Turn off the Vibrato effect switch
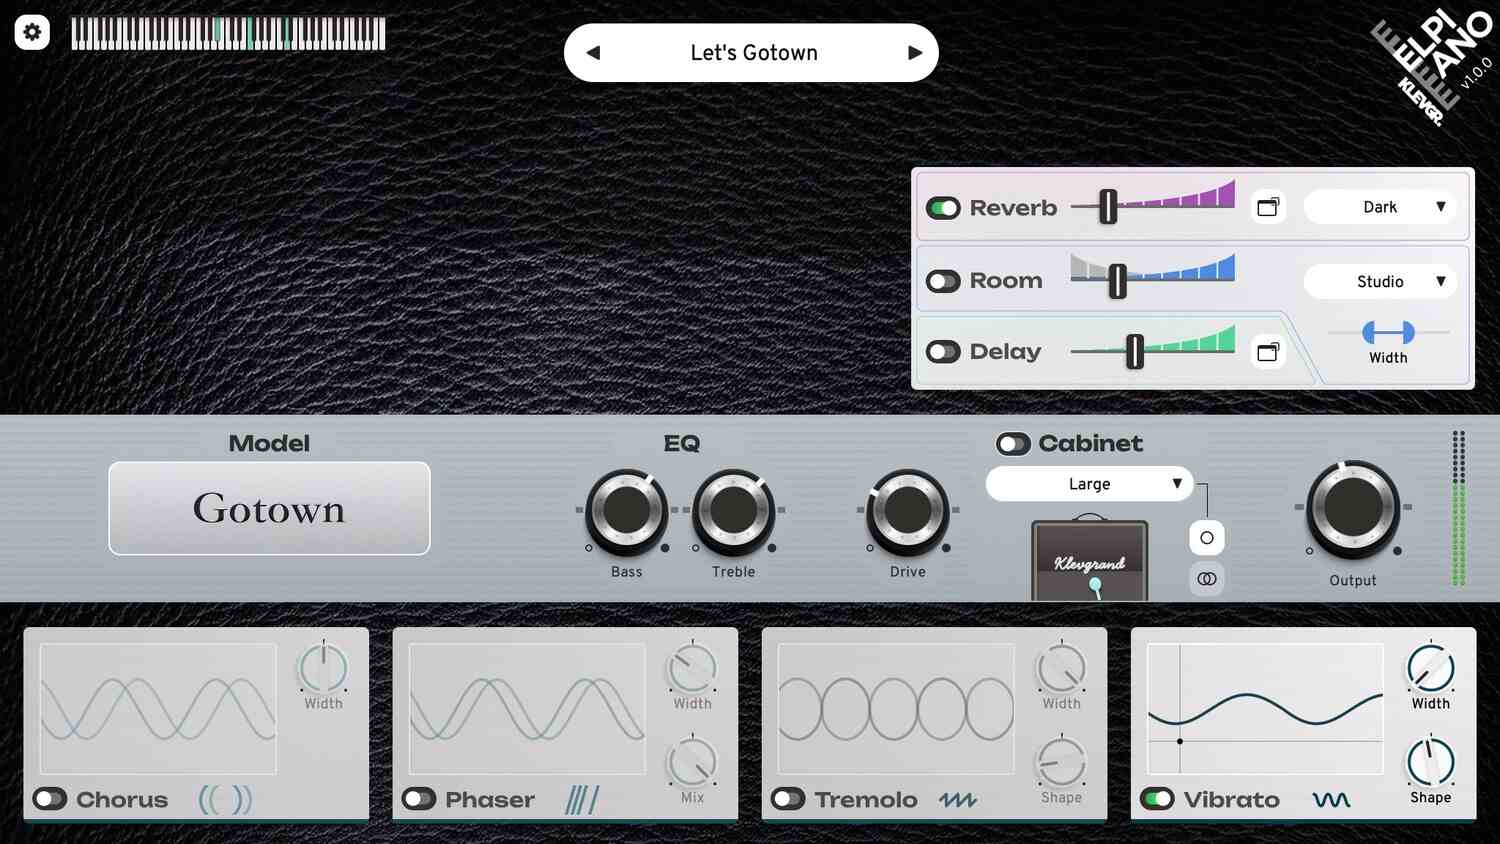The width and height of the screenshot is (1500, 844). [x=1158, y=799]
